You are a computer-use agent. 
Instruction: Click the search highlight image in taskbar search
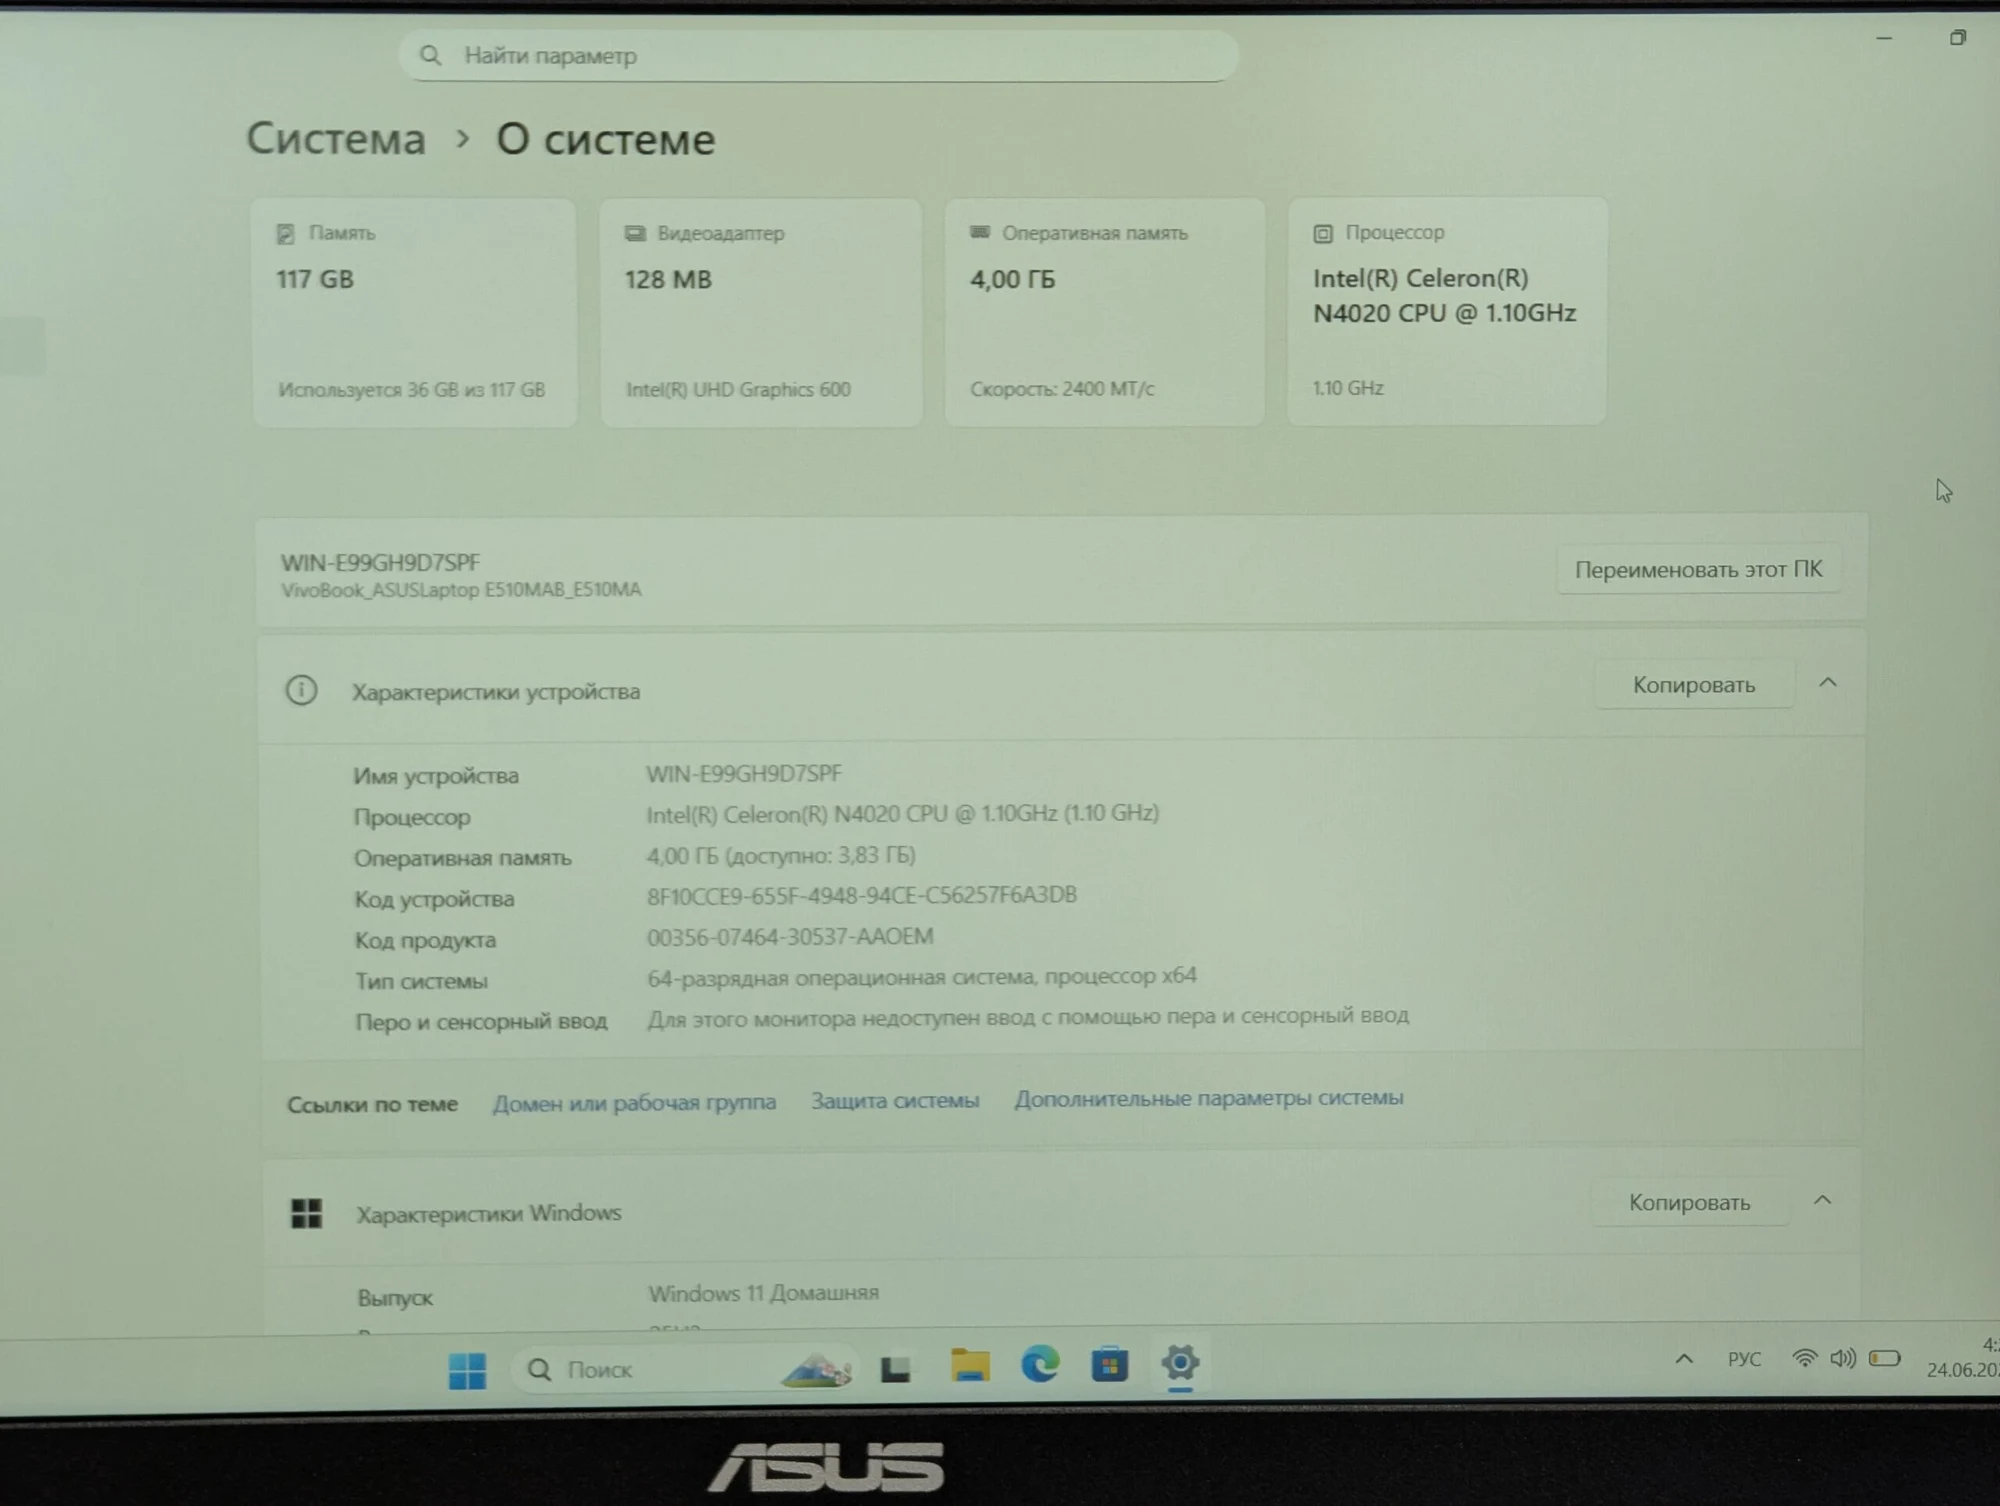tap(816, 1369)
